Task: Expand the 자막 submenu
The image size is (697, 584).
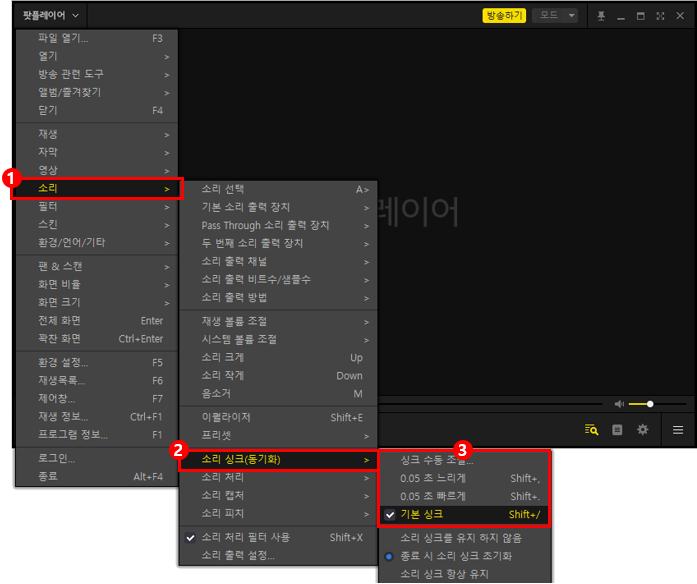Action: [x=97, y=152]
